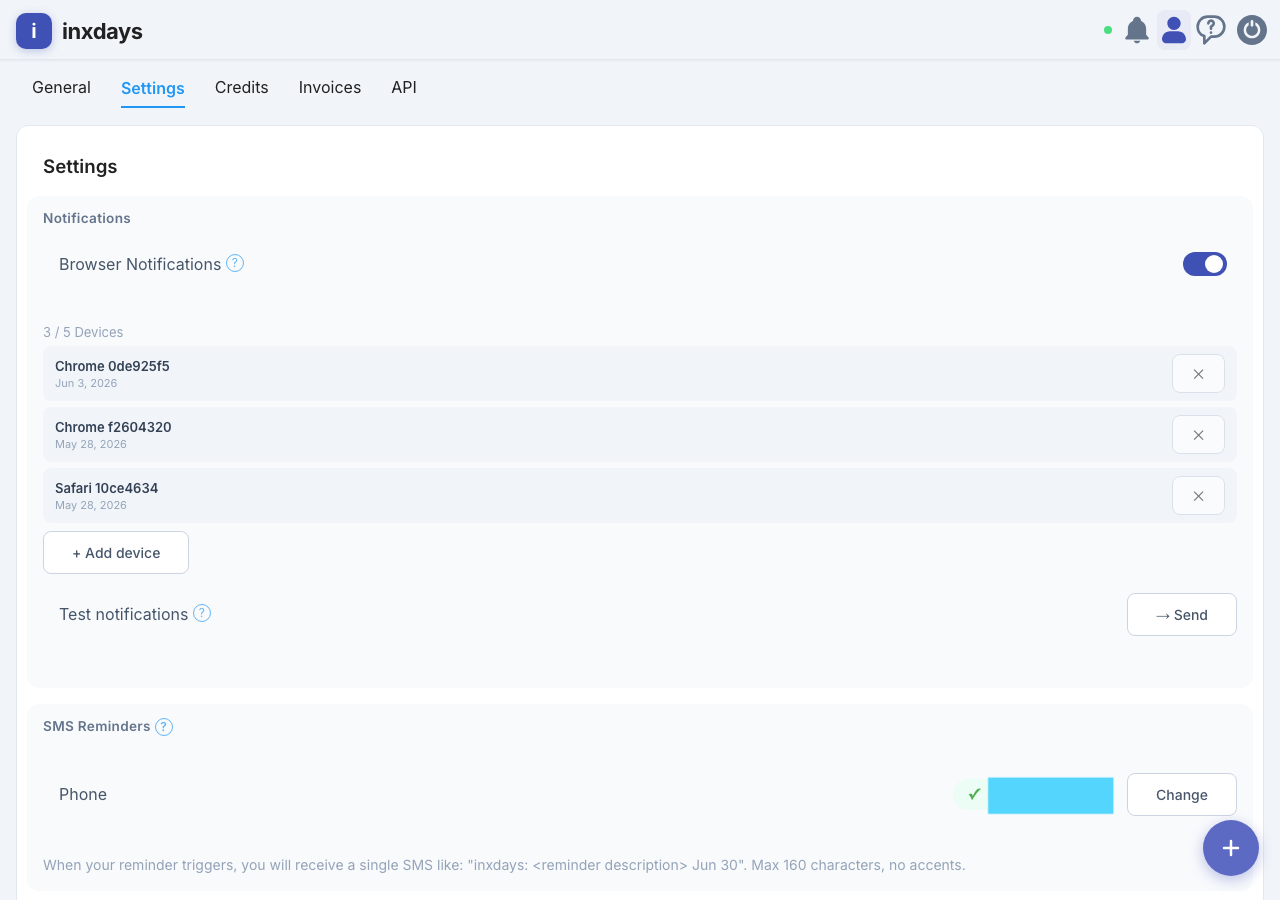
Task: Show SMS Reminders help icon
Action: click(x=164, y=727)
